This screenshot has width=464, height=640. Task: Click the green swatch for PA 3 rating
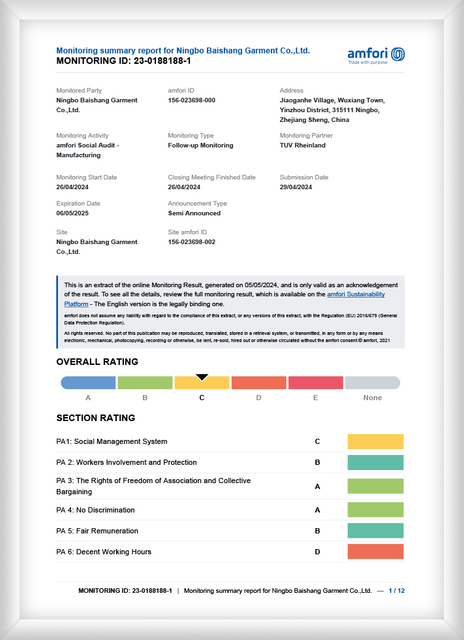pos(375,486)
